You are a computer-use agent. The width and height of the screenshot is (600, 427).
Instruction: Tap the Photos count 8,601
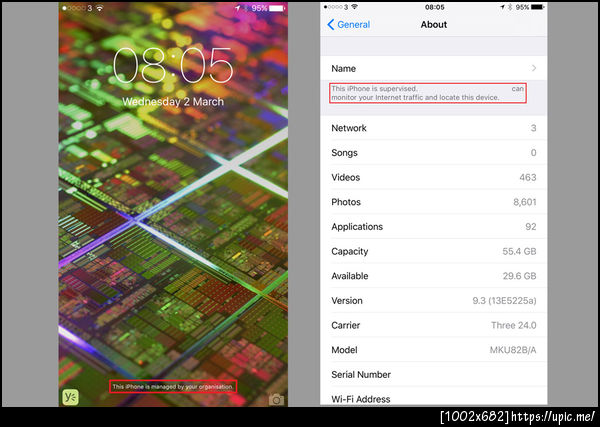pyautogui.click(x=525, y=202)
